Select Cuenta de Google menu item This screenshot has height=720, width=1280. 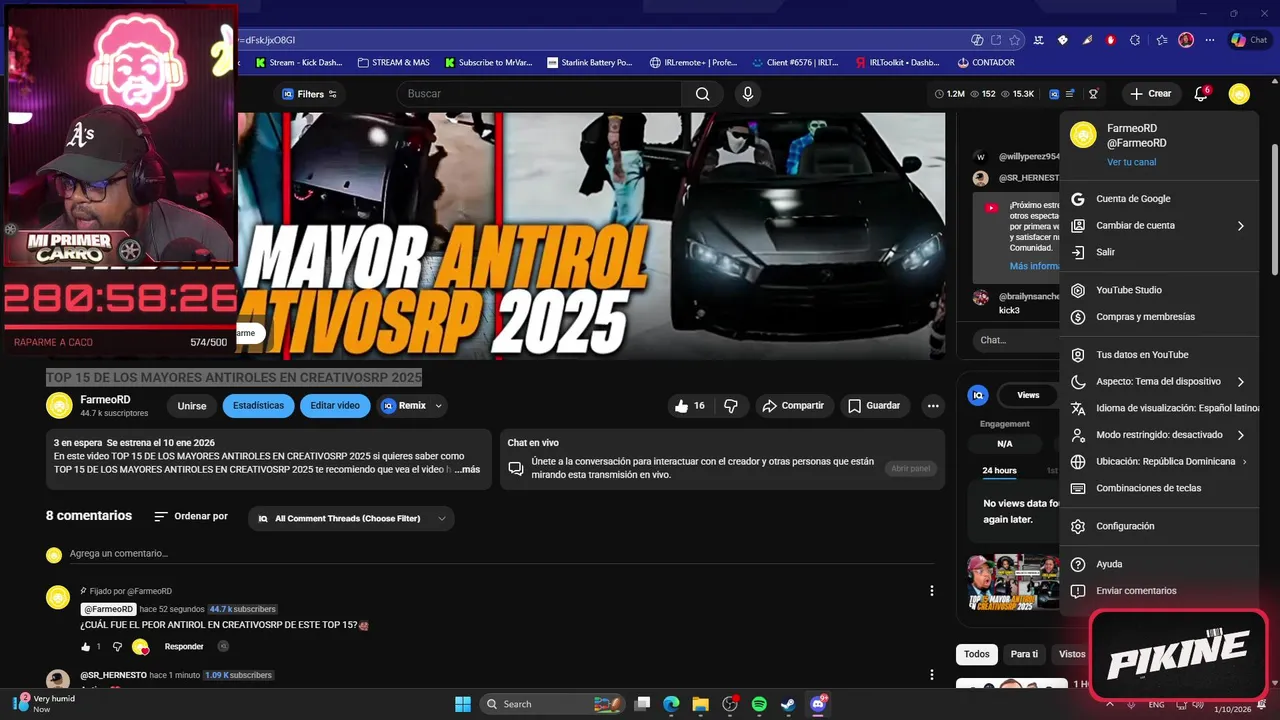1159,199
